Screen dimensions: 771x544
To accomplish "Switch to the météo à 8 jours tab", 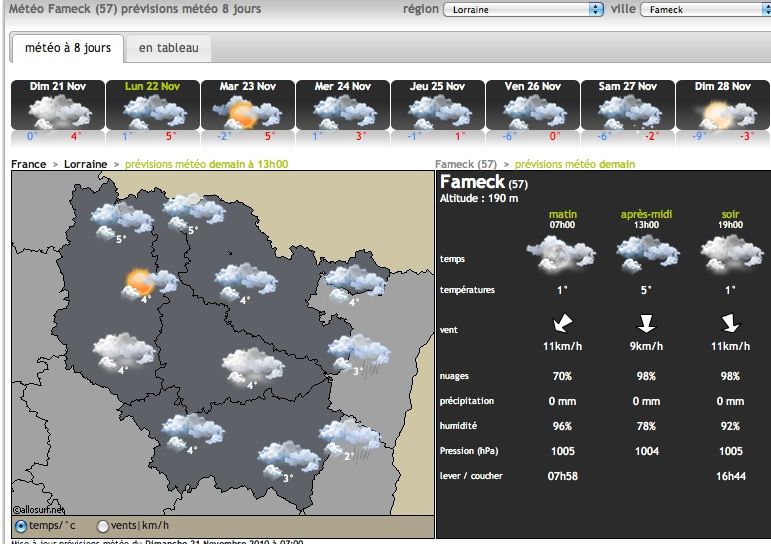I will 68,48.
